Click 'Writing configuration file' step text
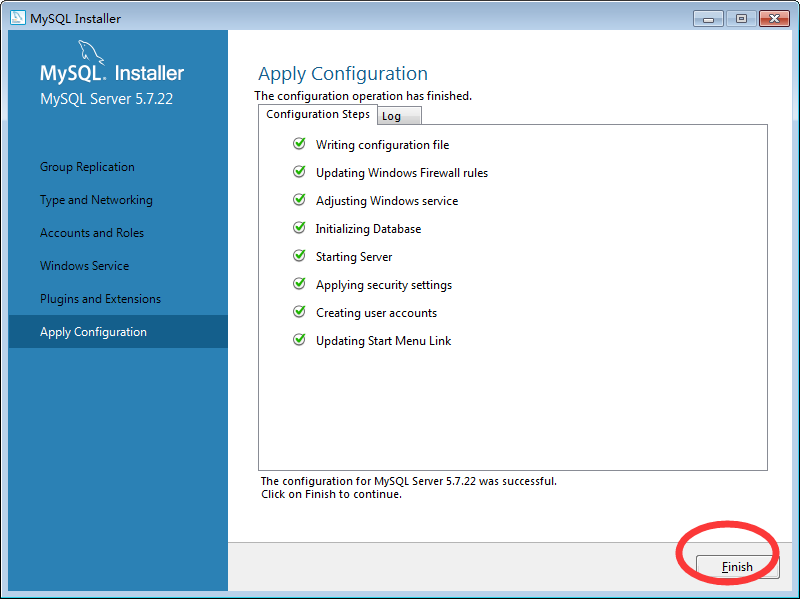 click(383, 145)
